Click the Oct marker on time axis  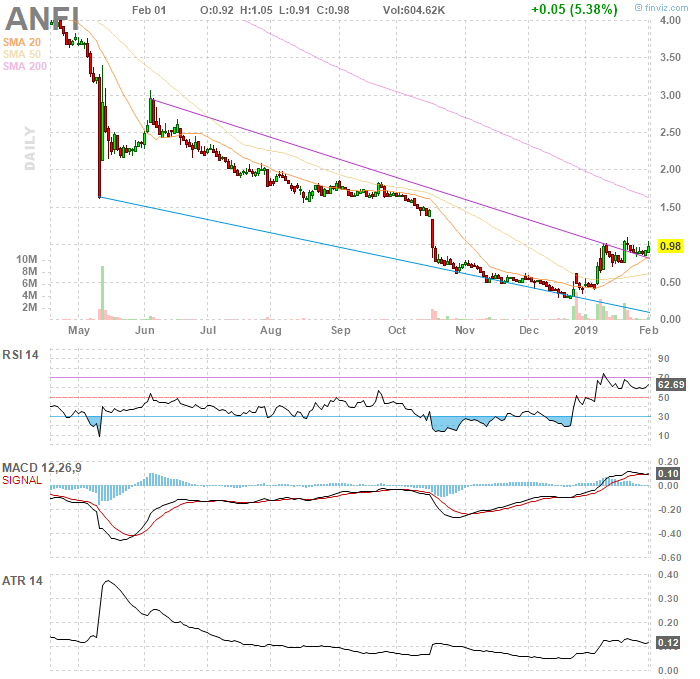tap(398, 328)
